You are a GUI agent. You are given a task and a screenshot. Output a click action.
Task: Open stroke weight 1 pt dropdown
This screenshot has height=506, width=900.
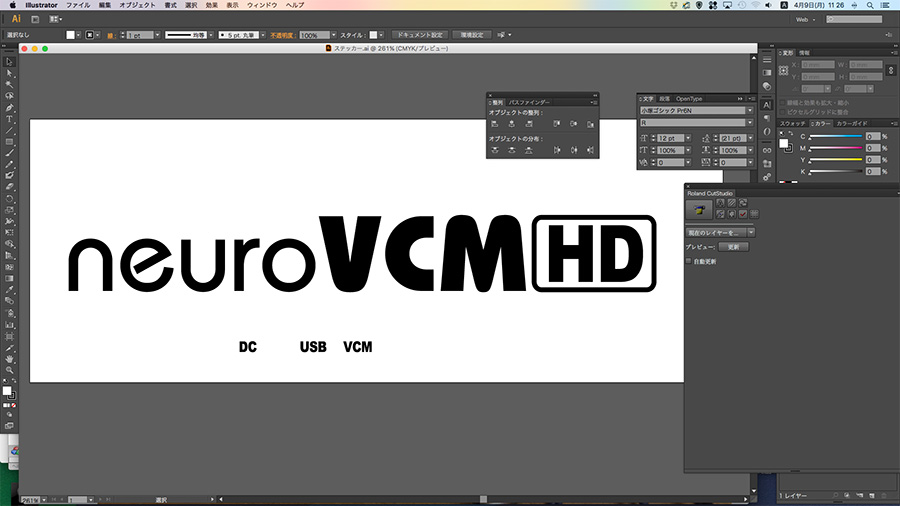point(157,35)
